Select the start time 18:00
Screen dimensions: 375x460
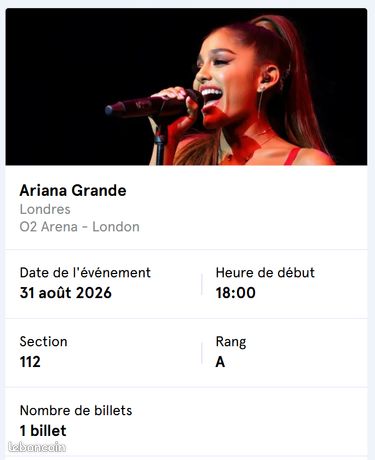(236, 293)
